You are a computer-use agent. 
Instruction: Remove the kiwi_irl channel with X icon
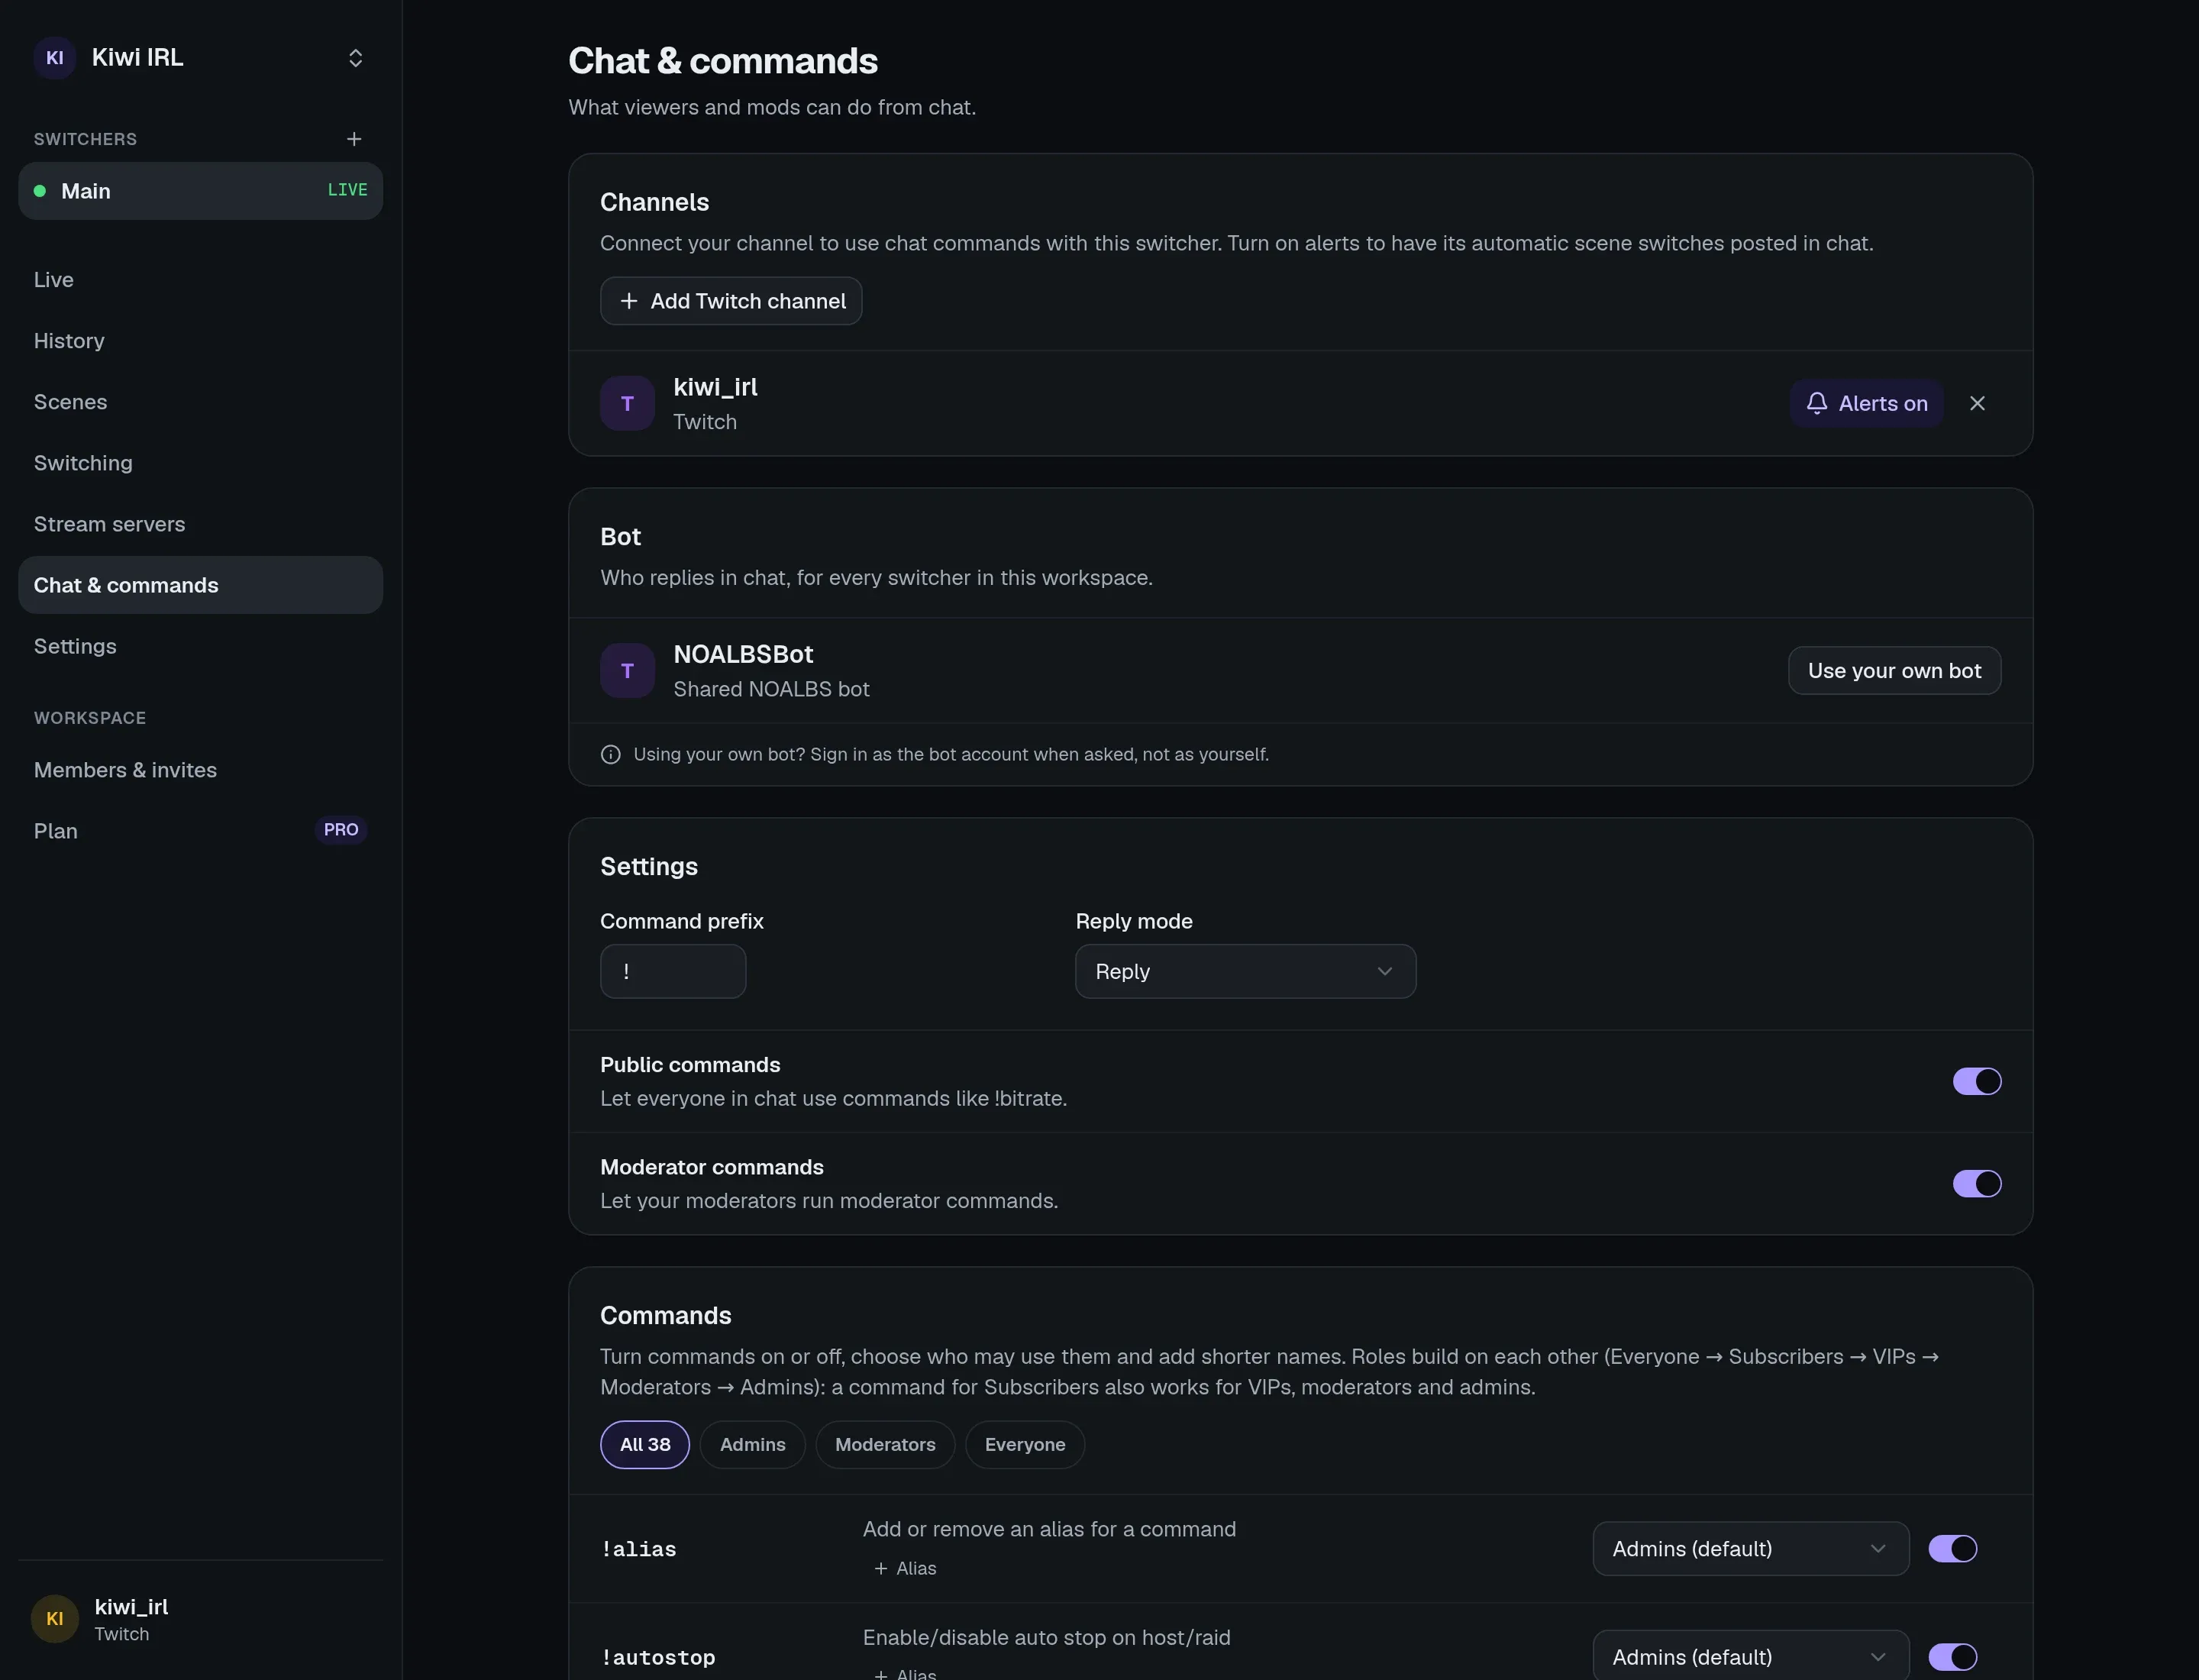point(1977,403)
